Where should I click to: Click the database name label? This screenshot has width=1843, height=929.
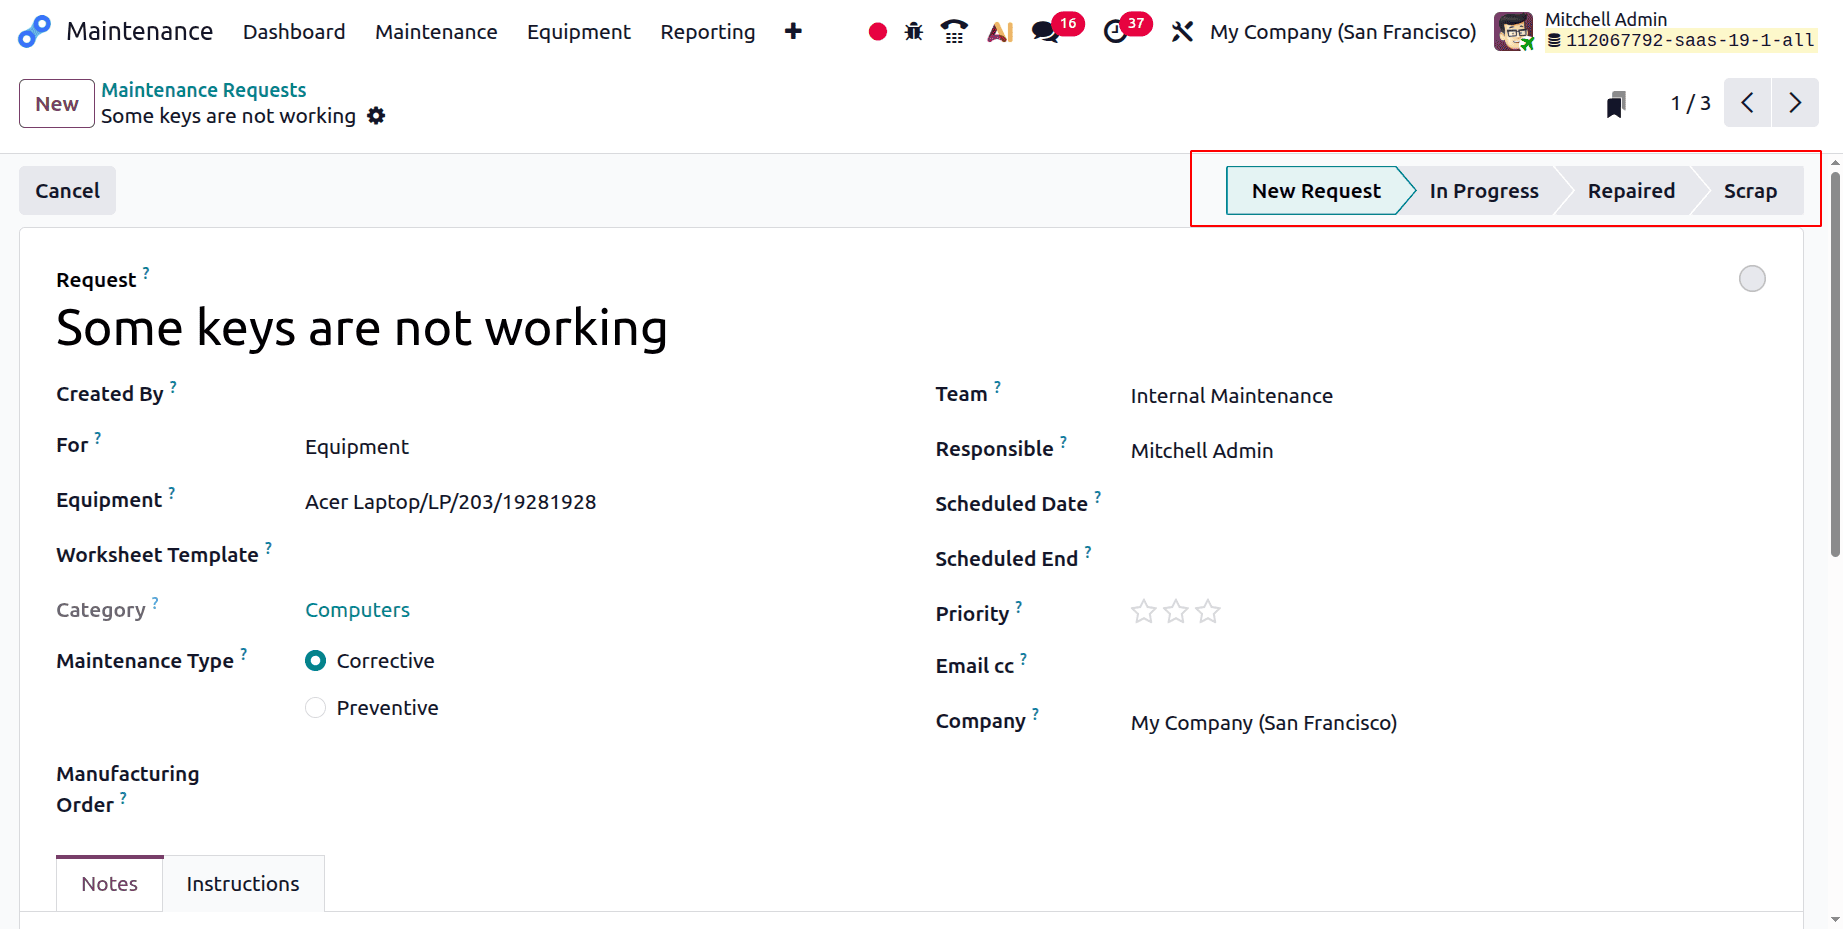(1680, 41)
